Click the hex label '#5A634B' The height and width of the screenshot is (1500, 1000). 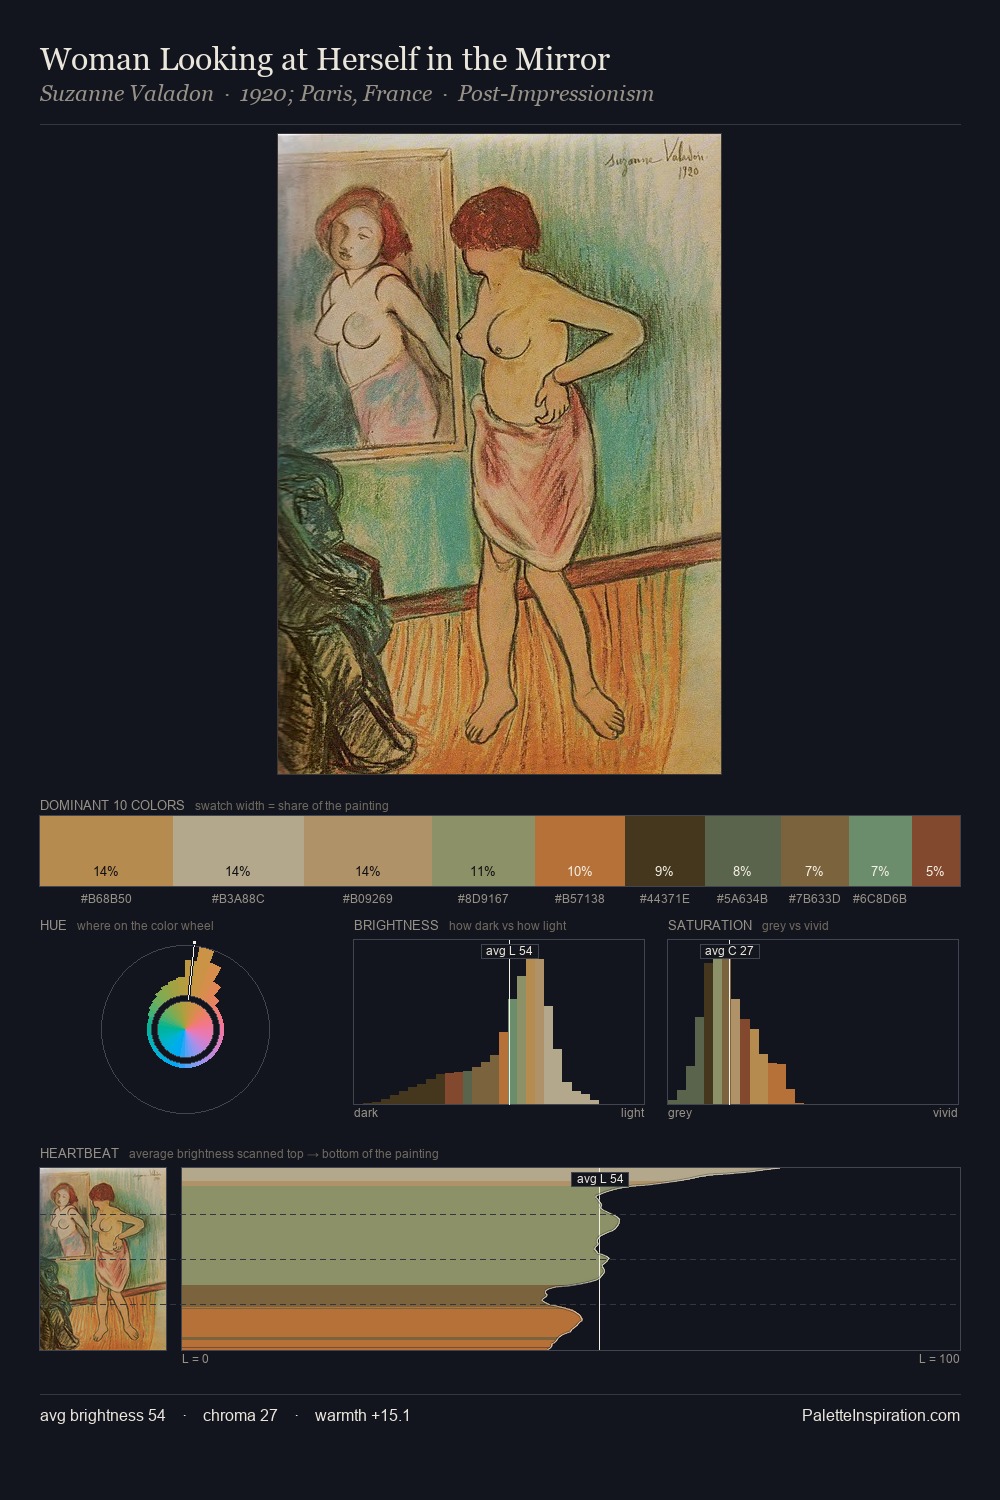click(x=743, y=898)
